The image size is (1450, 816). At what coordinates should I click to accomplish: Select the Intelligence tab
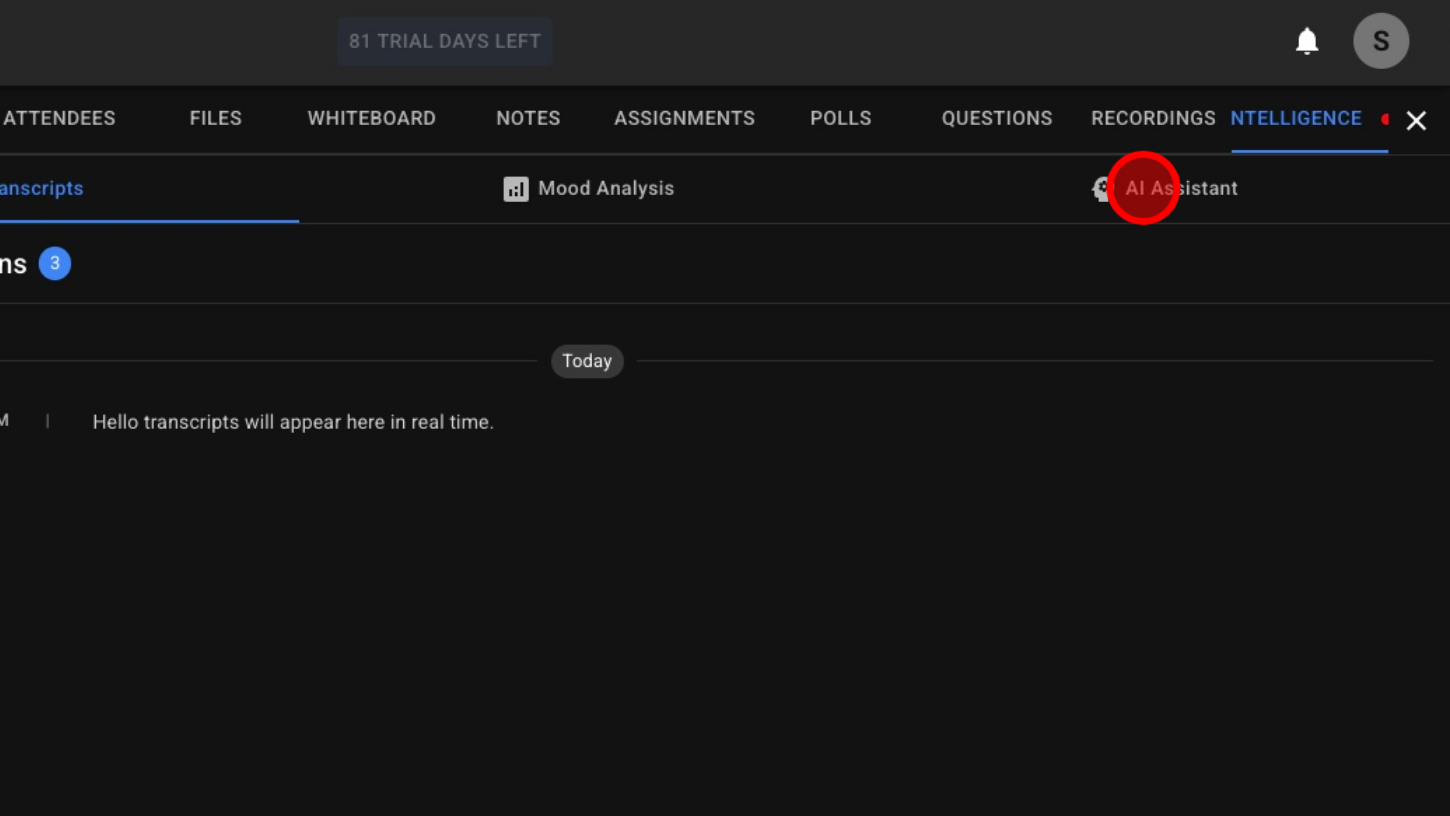1296,118
